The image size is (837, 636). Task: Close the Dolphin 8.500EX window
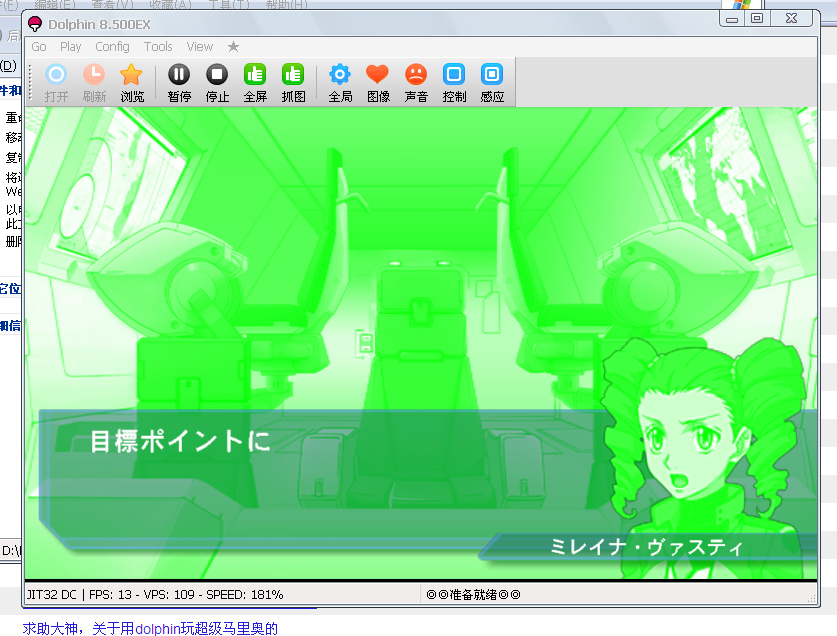click(x=791, y=18)
